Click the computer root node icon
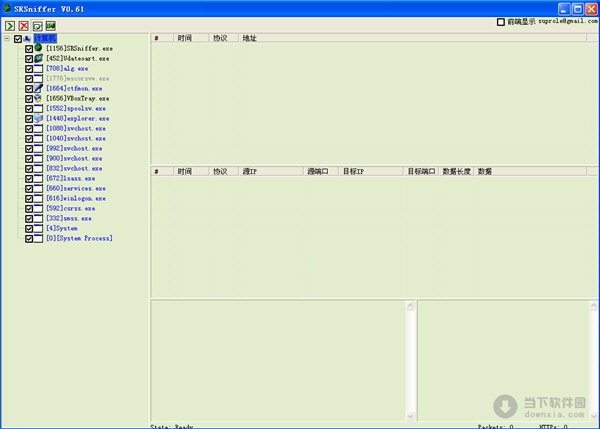Screen dimensions: 600x429 click(28, 39)
